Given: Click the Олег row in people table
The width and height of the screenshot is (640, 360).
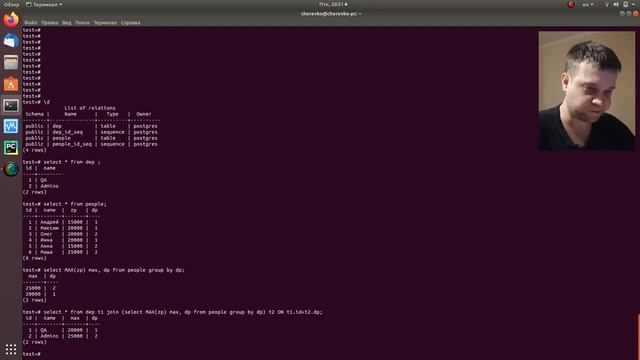Looking at the screenshot, I should [63, 234].
